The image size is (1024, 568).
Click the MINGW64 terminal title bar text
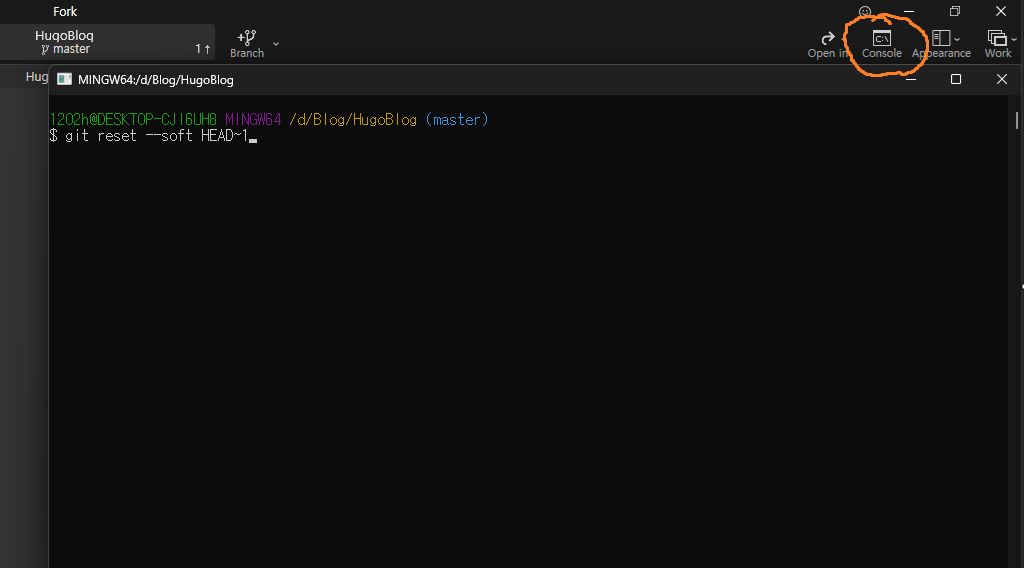coord(155,79)
